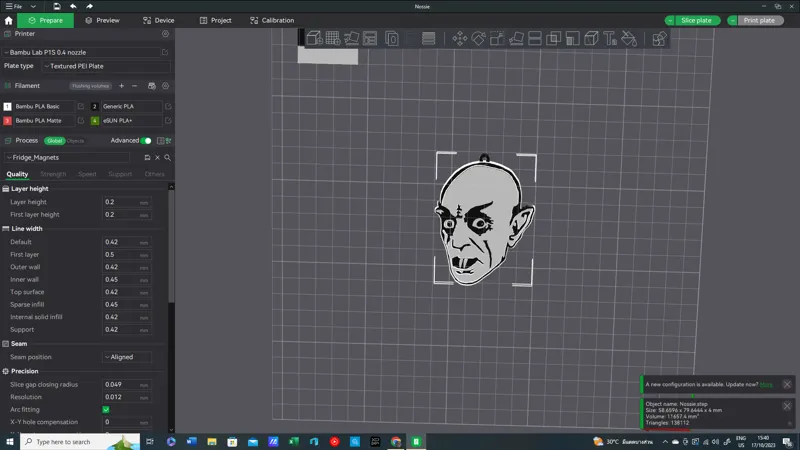Screen dimensions: 800x450
Task: Select the Text shape tool
Action: coord(610,38)
